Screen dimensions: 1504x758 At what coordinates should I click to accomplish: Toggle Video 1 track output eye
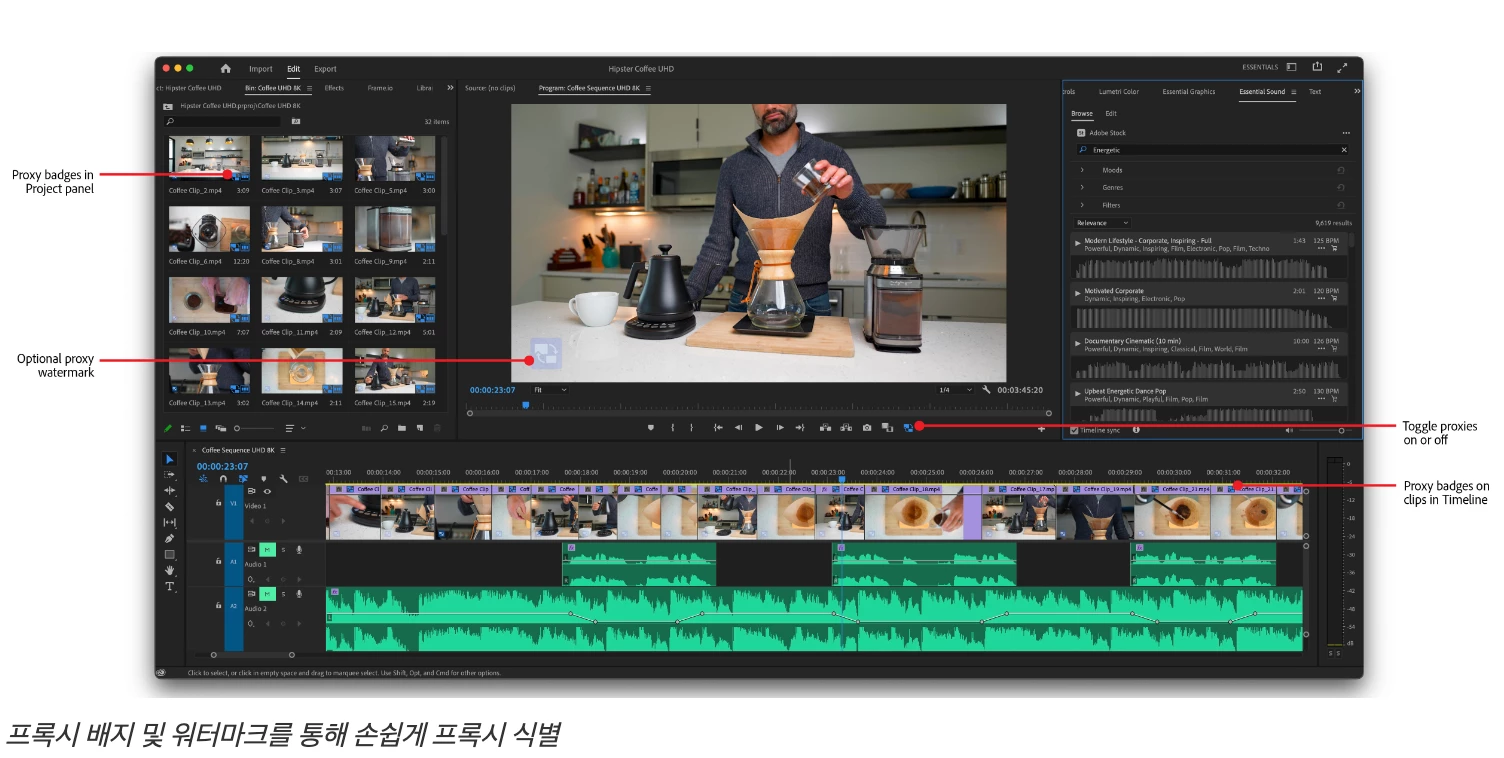click(x=267, y=491)
